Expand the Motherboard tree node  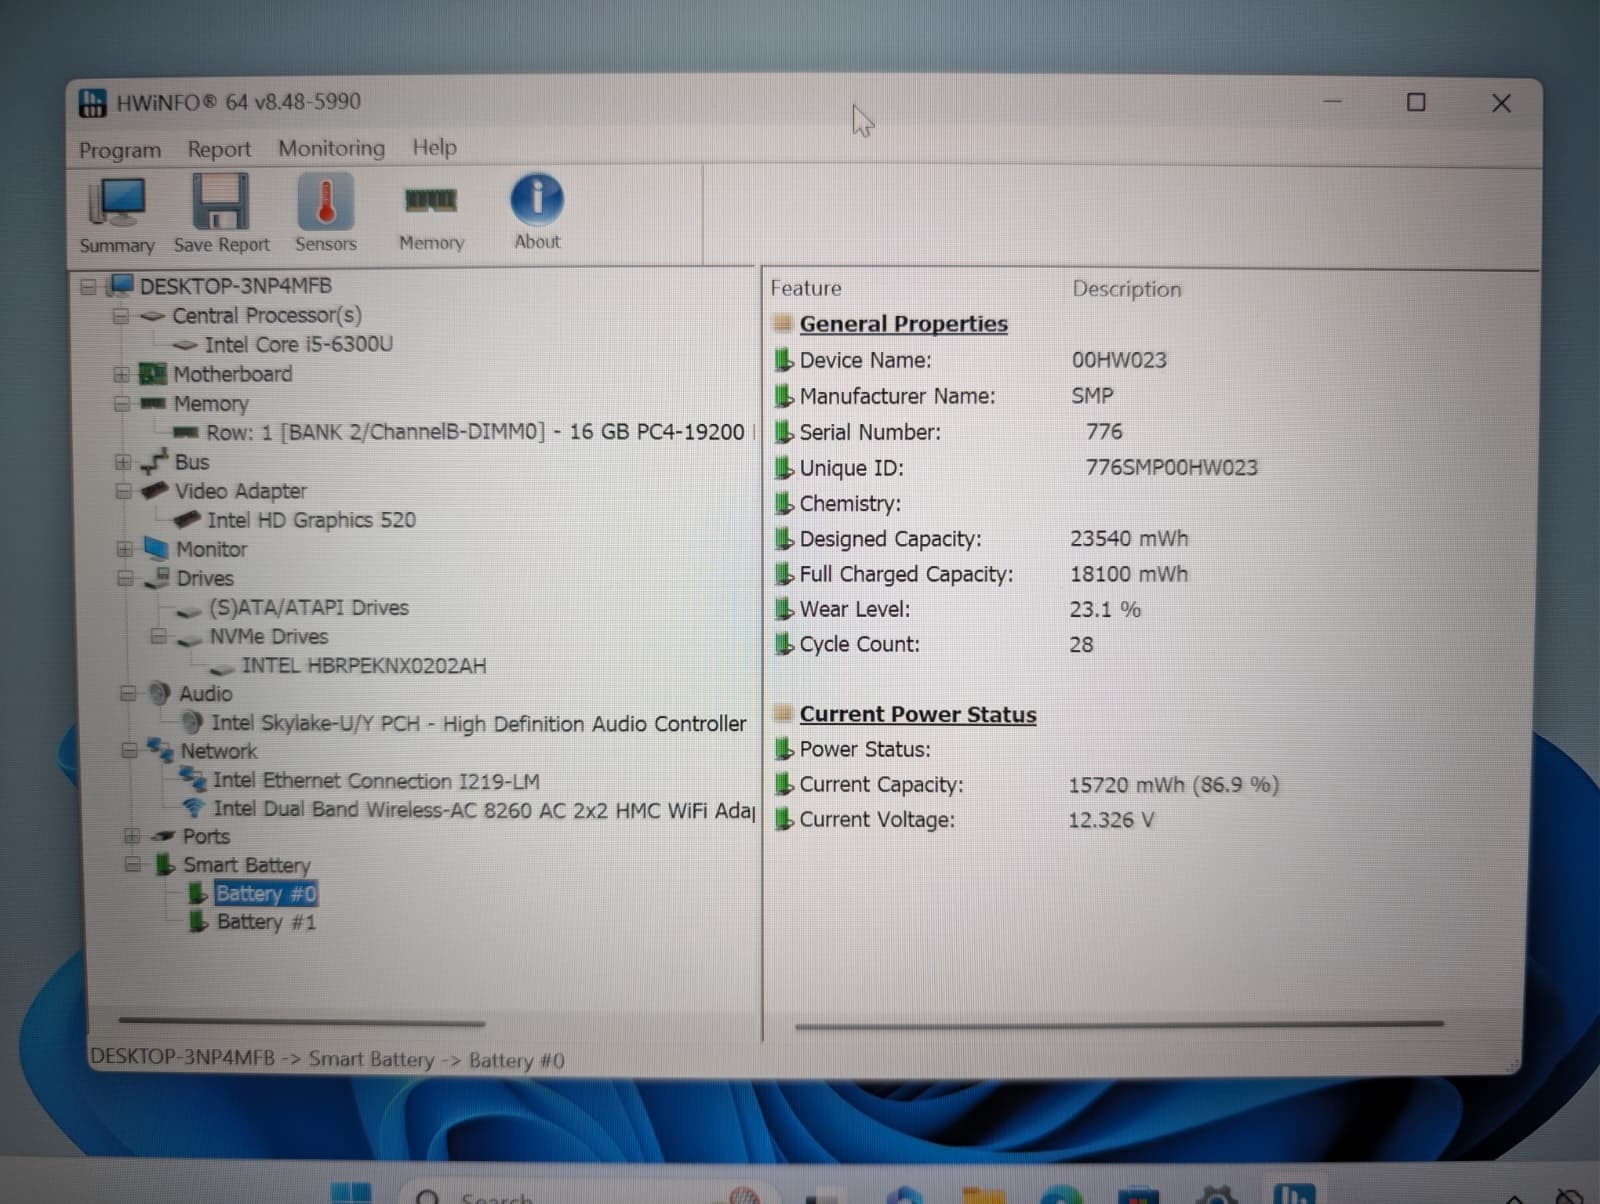(x=121, y=375)
